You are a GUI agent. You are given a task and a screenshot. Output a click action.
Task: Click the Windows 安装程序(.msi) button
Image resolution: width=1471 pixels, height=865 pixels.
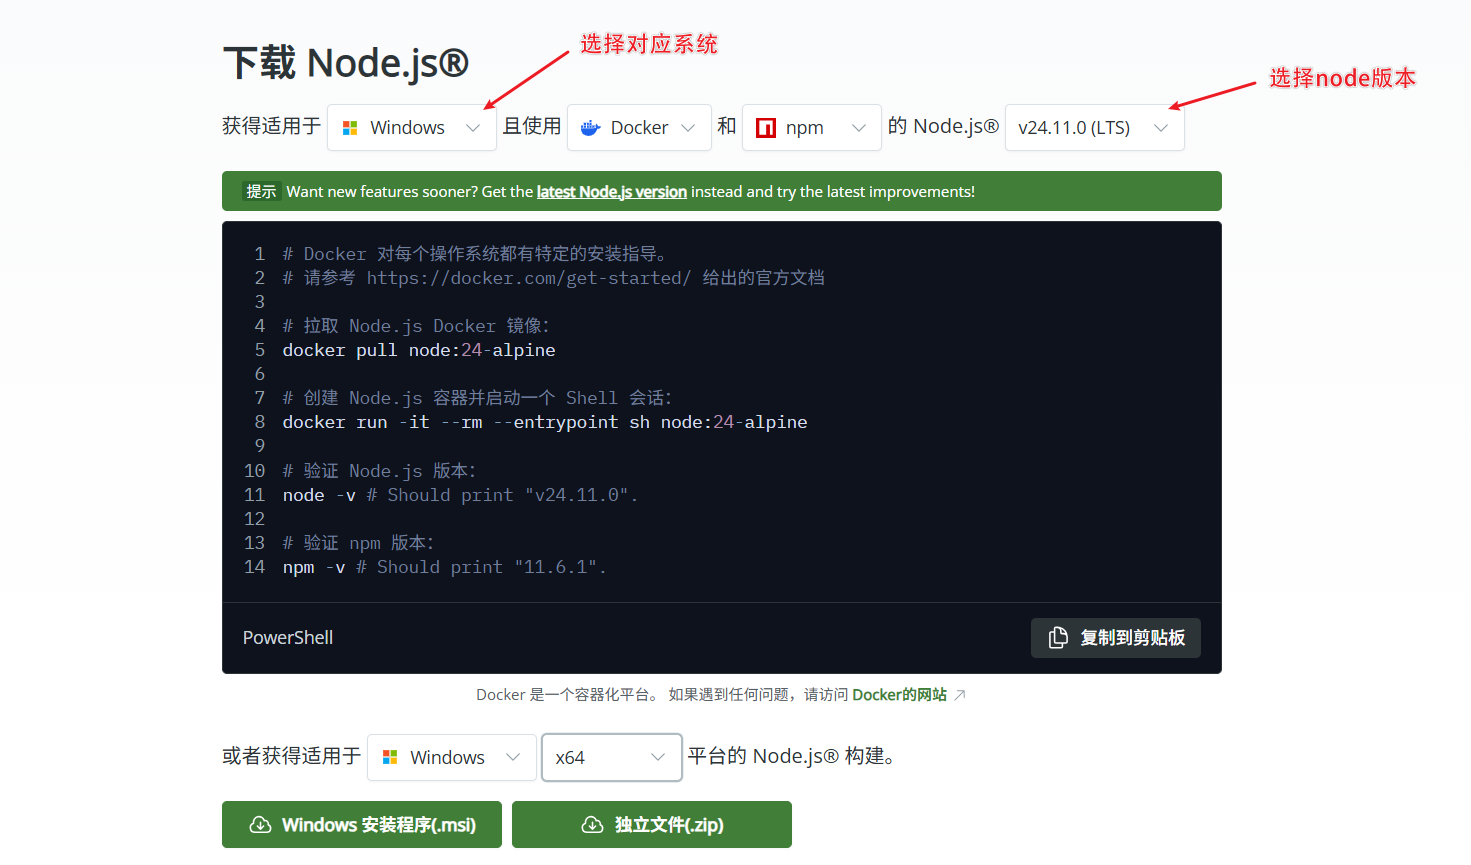point(362,824)
